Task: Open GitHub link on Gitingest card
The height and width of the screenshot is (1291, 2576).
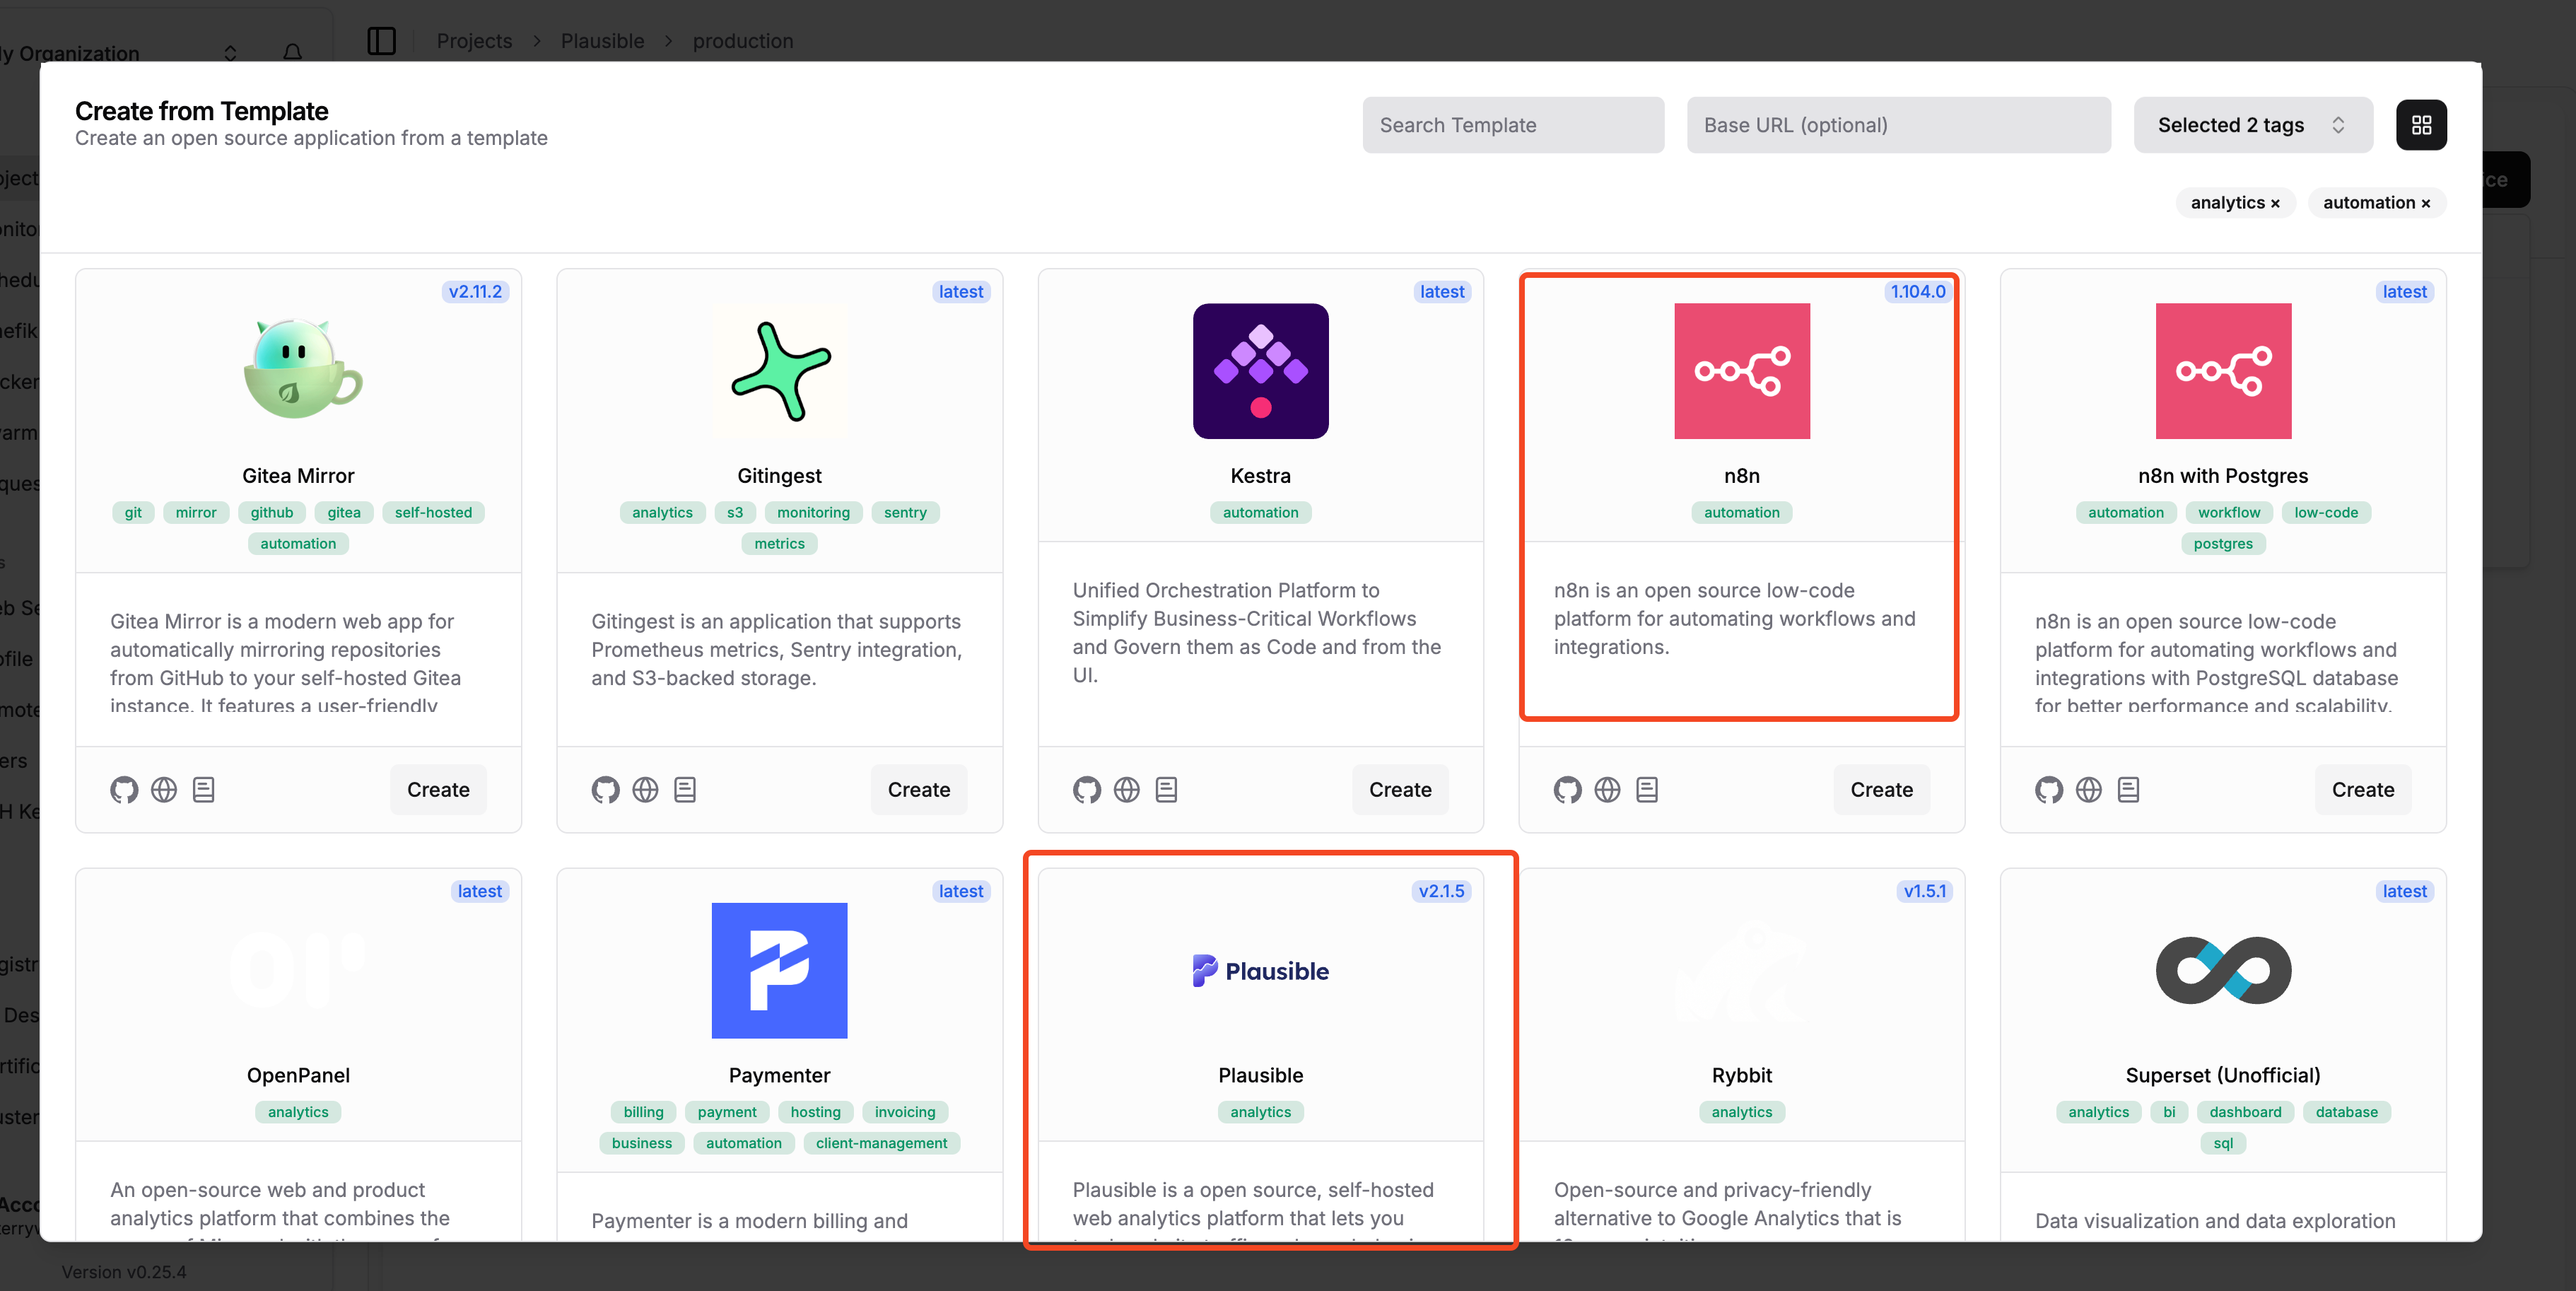Action: (x=605, y=790)
